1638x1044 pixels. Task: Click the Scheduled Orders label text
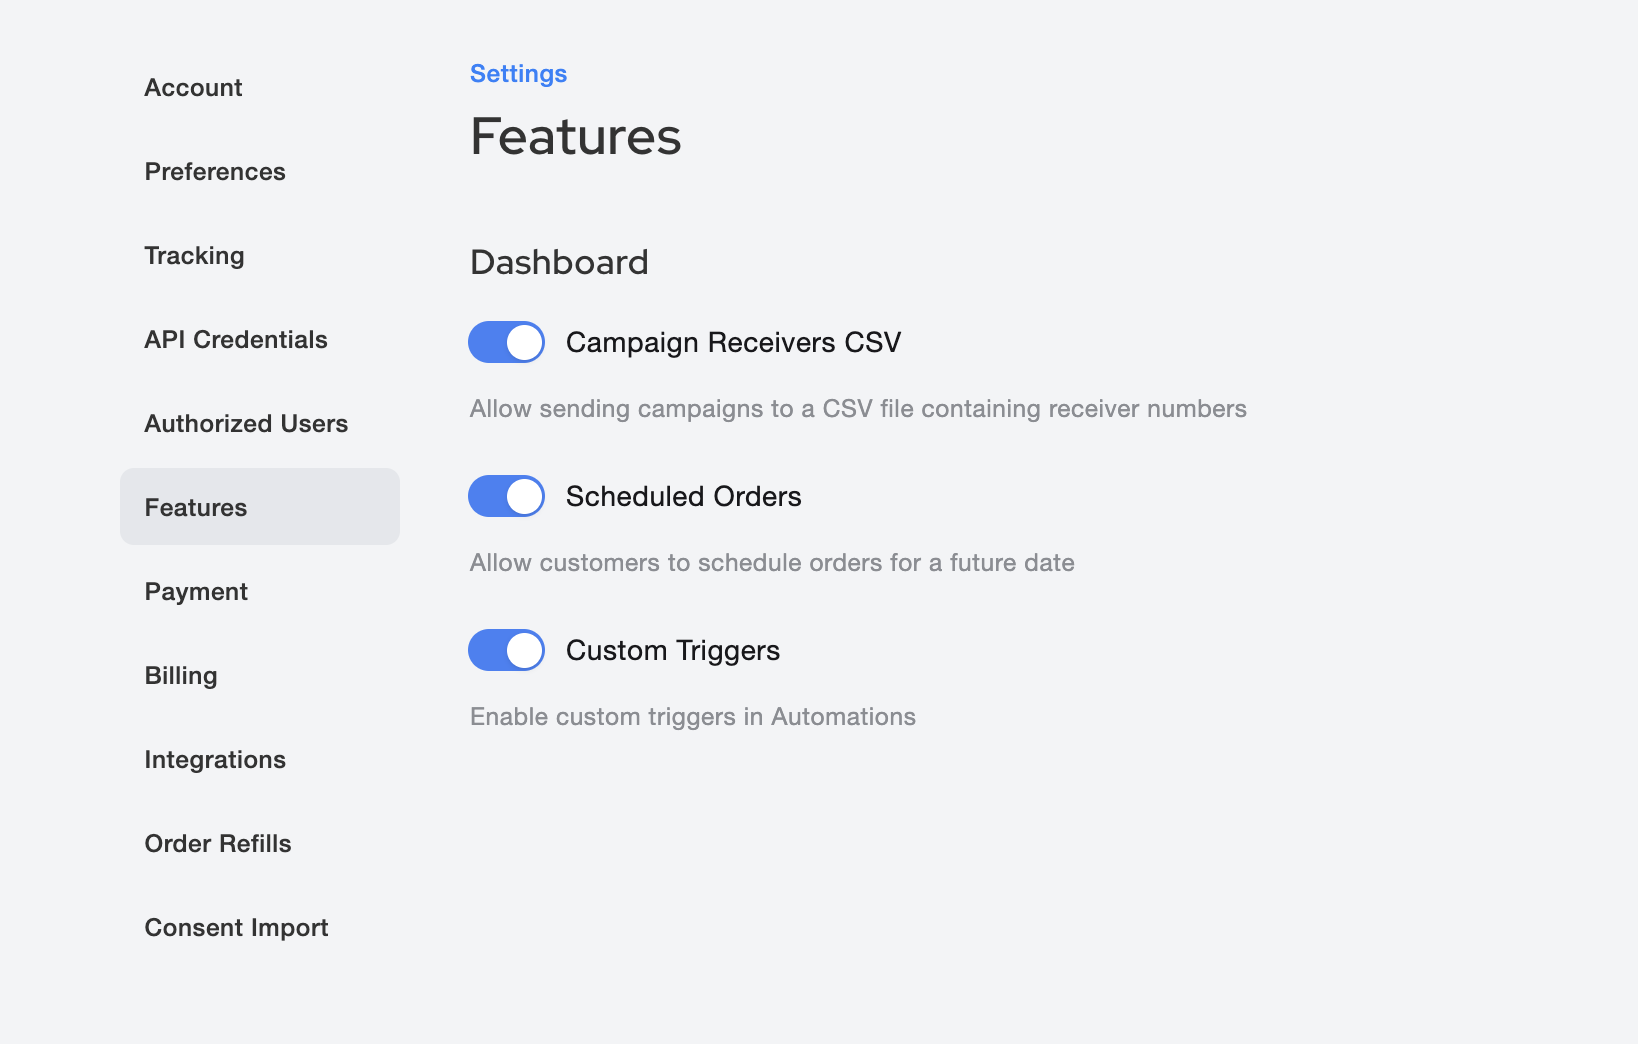(683, 496)
